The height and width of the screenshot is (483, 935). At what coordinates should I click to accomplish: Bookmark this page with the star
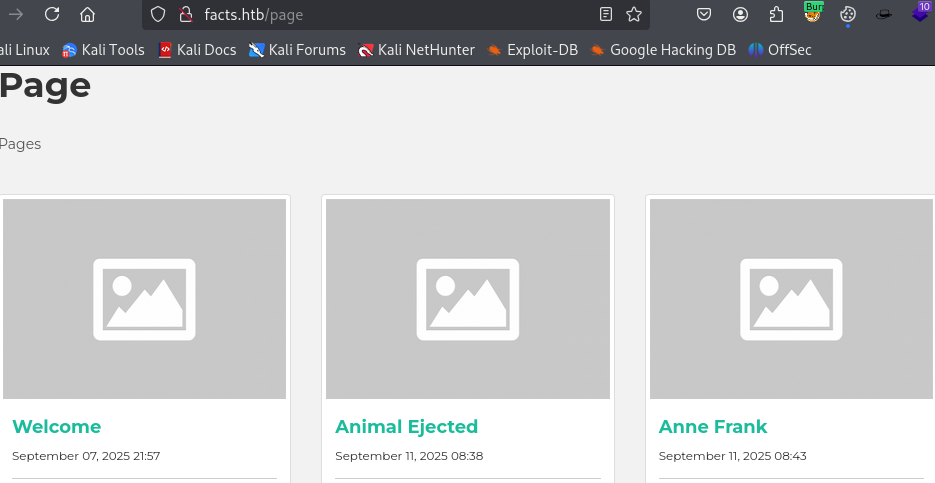[x=634, y=14]
